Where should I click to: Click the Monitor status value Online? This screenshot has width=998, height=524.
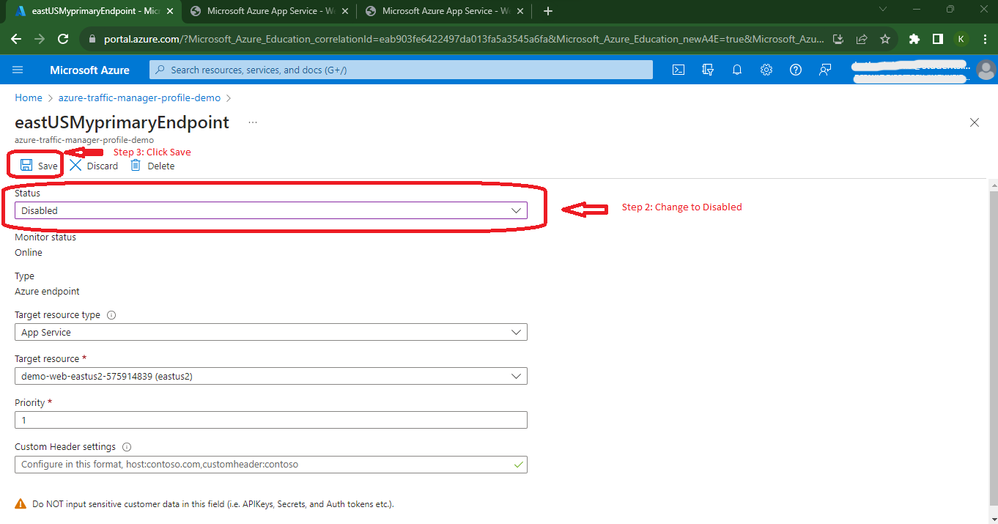(29, 253)
